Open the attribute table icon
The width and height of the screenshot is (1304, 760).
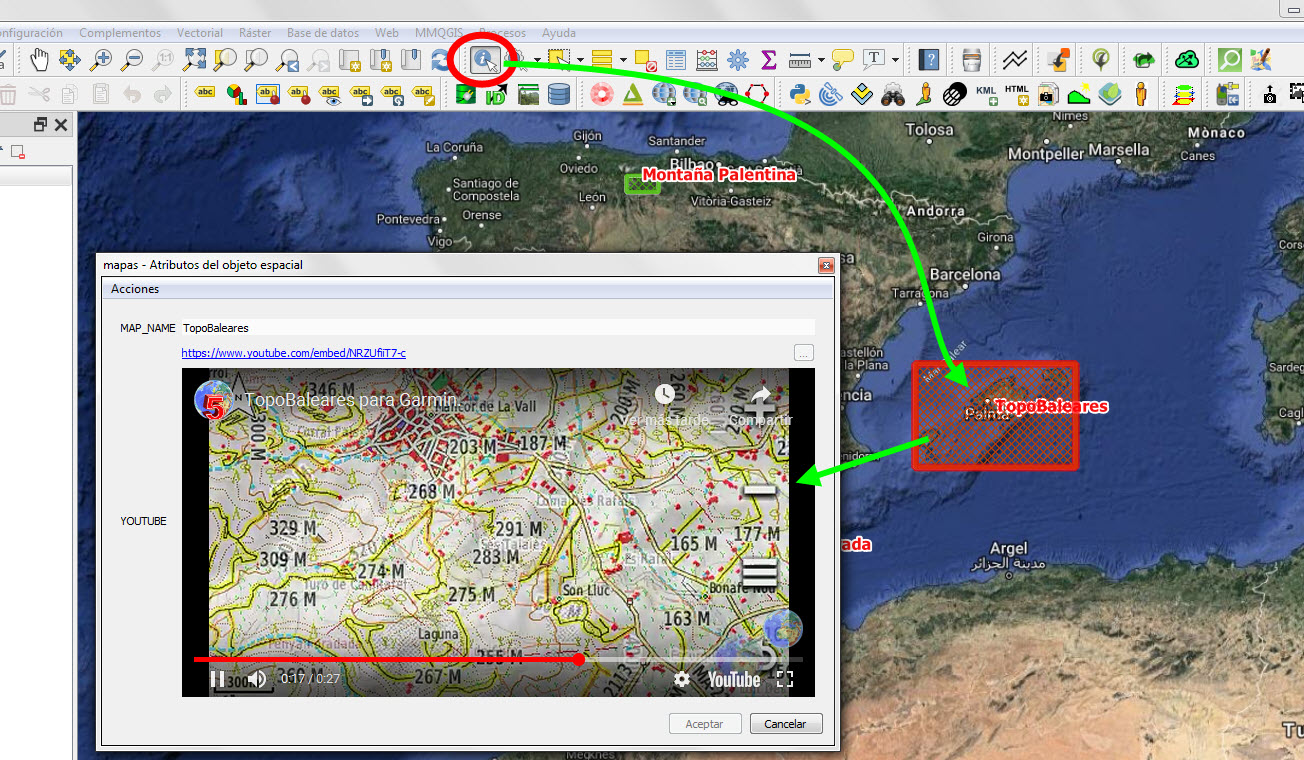point(676,60)
